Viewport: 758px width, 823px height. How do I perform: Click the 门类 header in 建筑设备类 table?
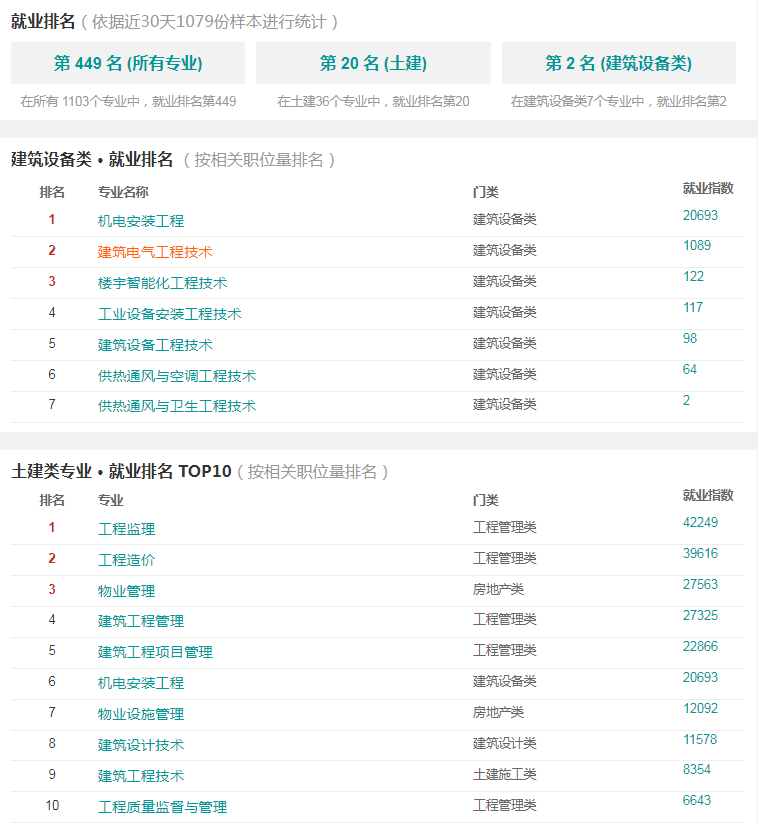486,192
